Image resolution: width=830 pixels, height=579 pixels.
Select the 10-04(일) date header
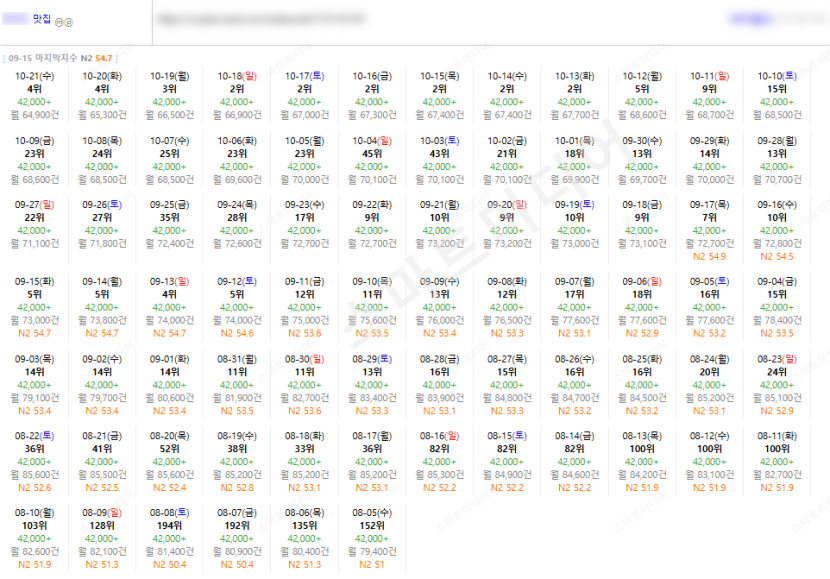point(372,141)
